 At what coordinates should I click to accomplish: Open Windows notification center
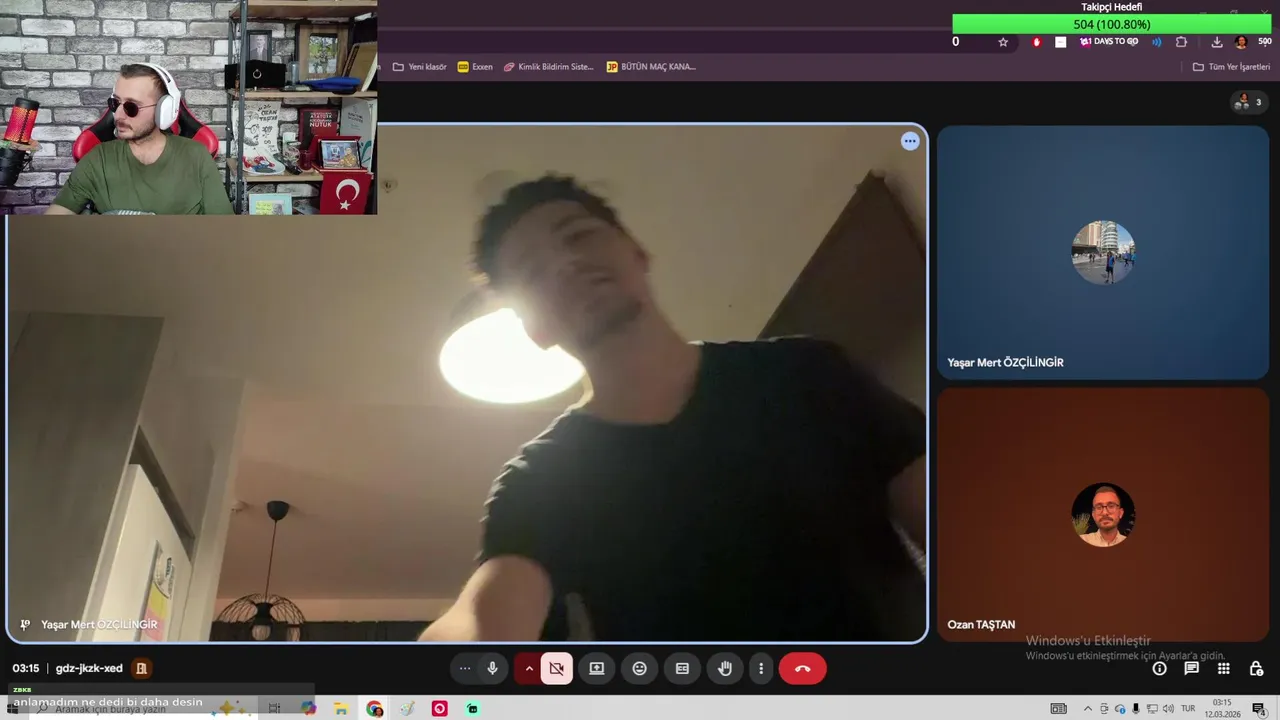click(x=1259, y=709)
